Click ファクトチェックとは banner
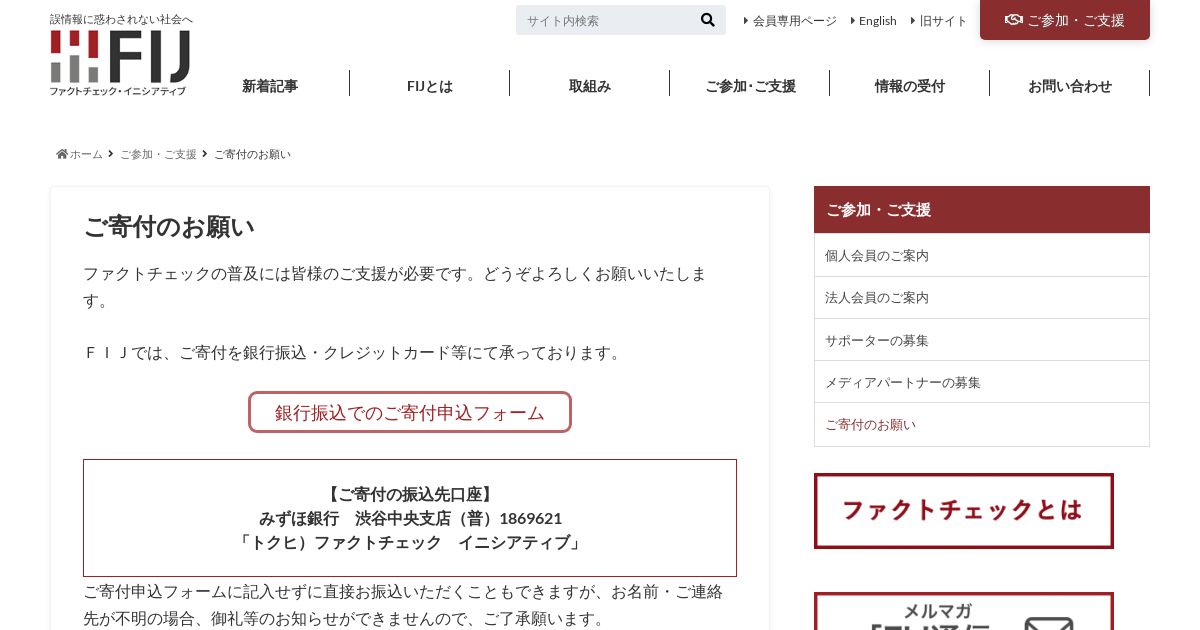The width and height of the screenshot is (1200, 630). pyautogui.click(x=964, y=511)
